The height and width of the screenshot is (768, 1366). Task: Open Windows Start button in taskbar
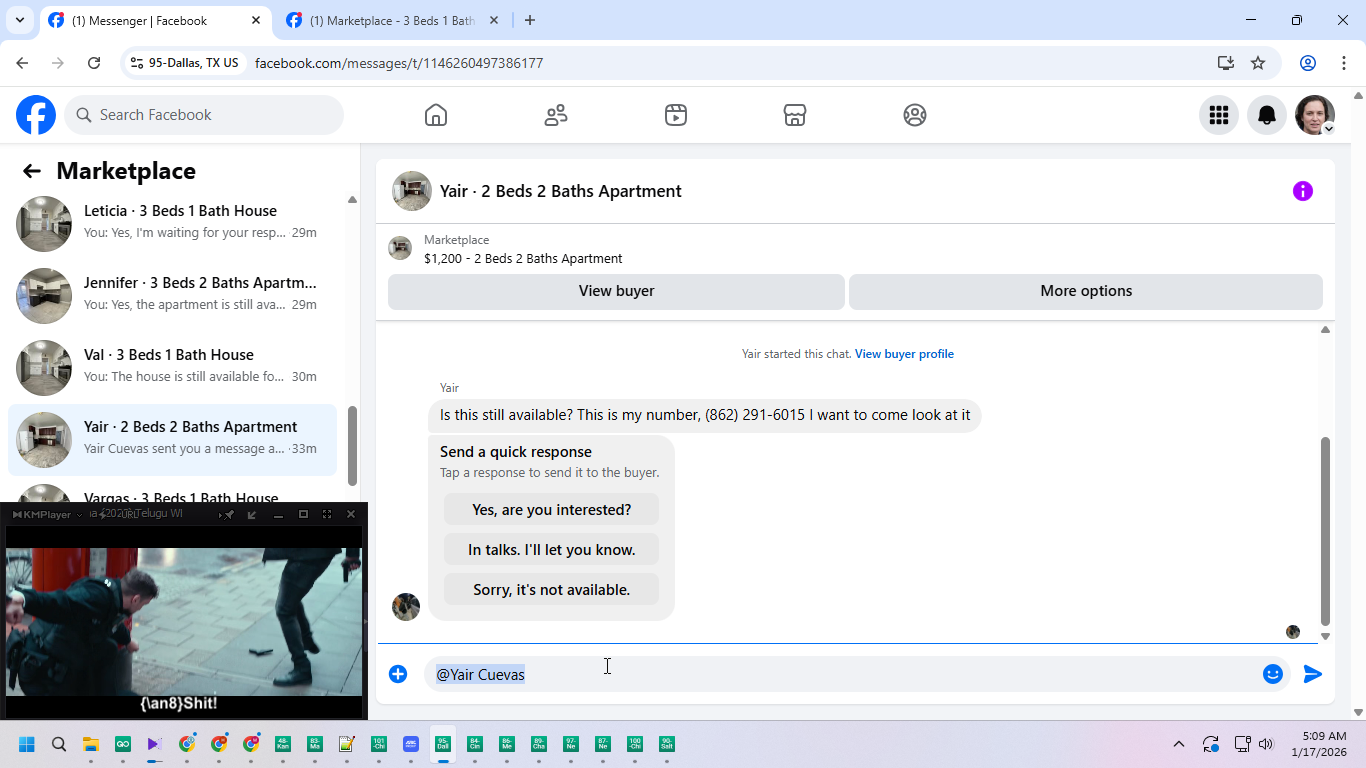(27, 744)
